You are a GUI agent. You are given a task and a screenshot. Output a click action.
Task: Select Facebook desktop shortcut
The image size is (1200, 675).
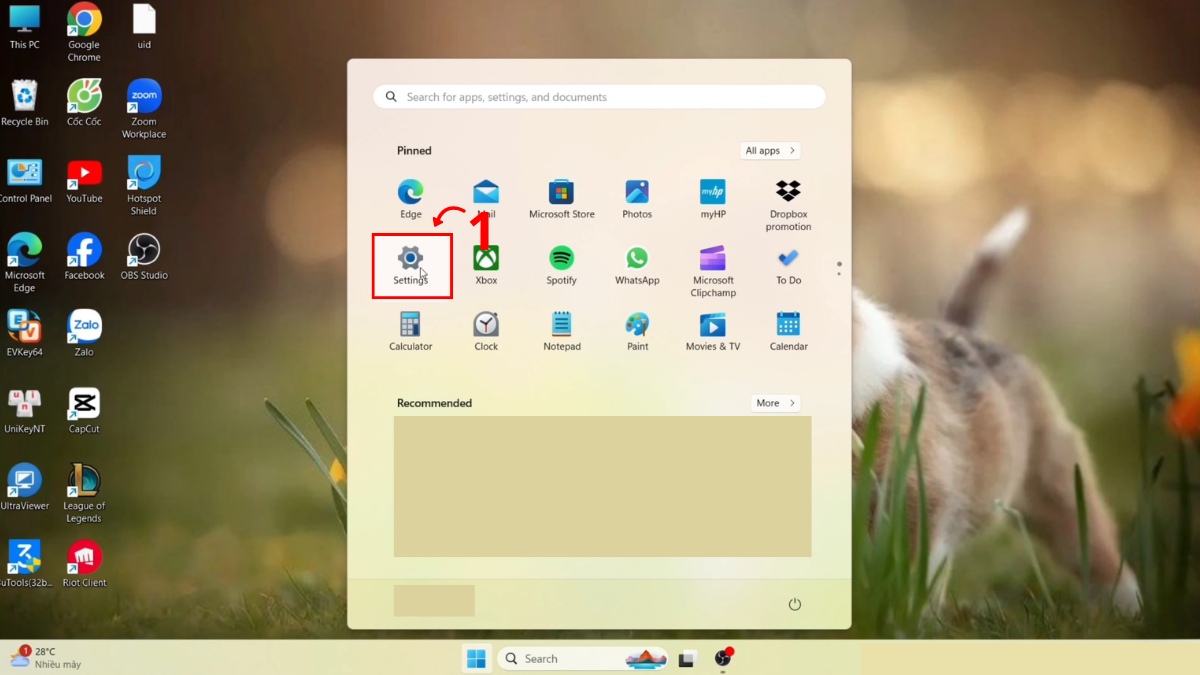(x=84, y=257)
